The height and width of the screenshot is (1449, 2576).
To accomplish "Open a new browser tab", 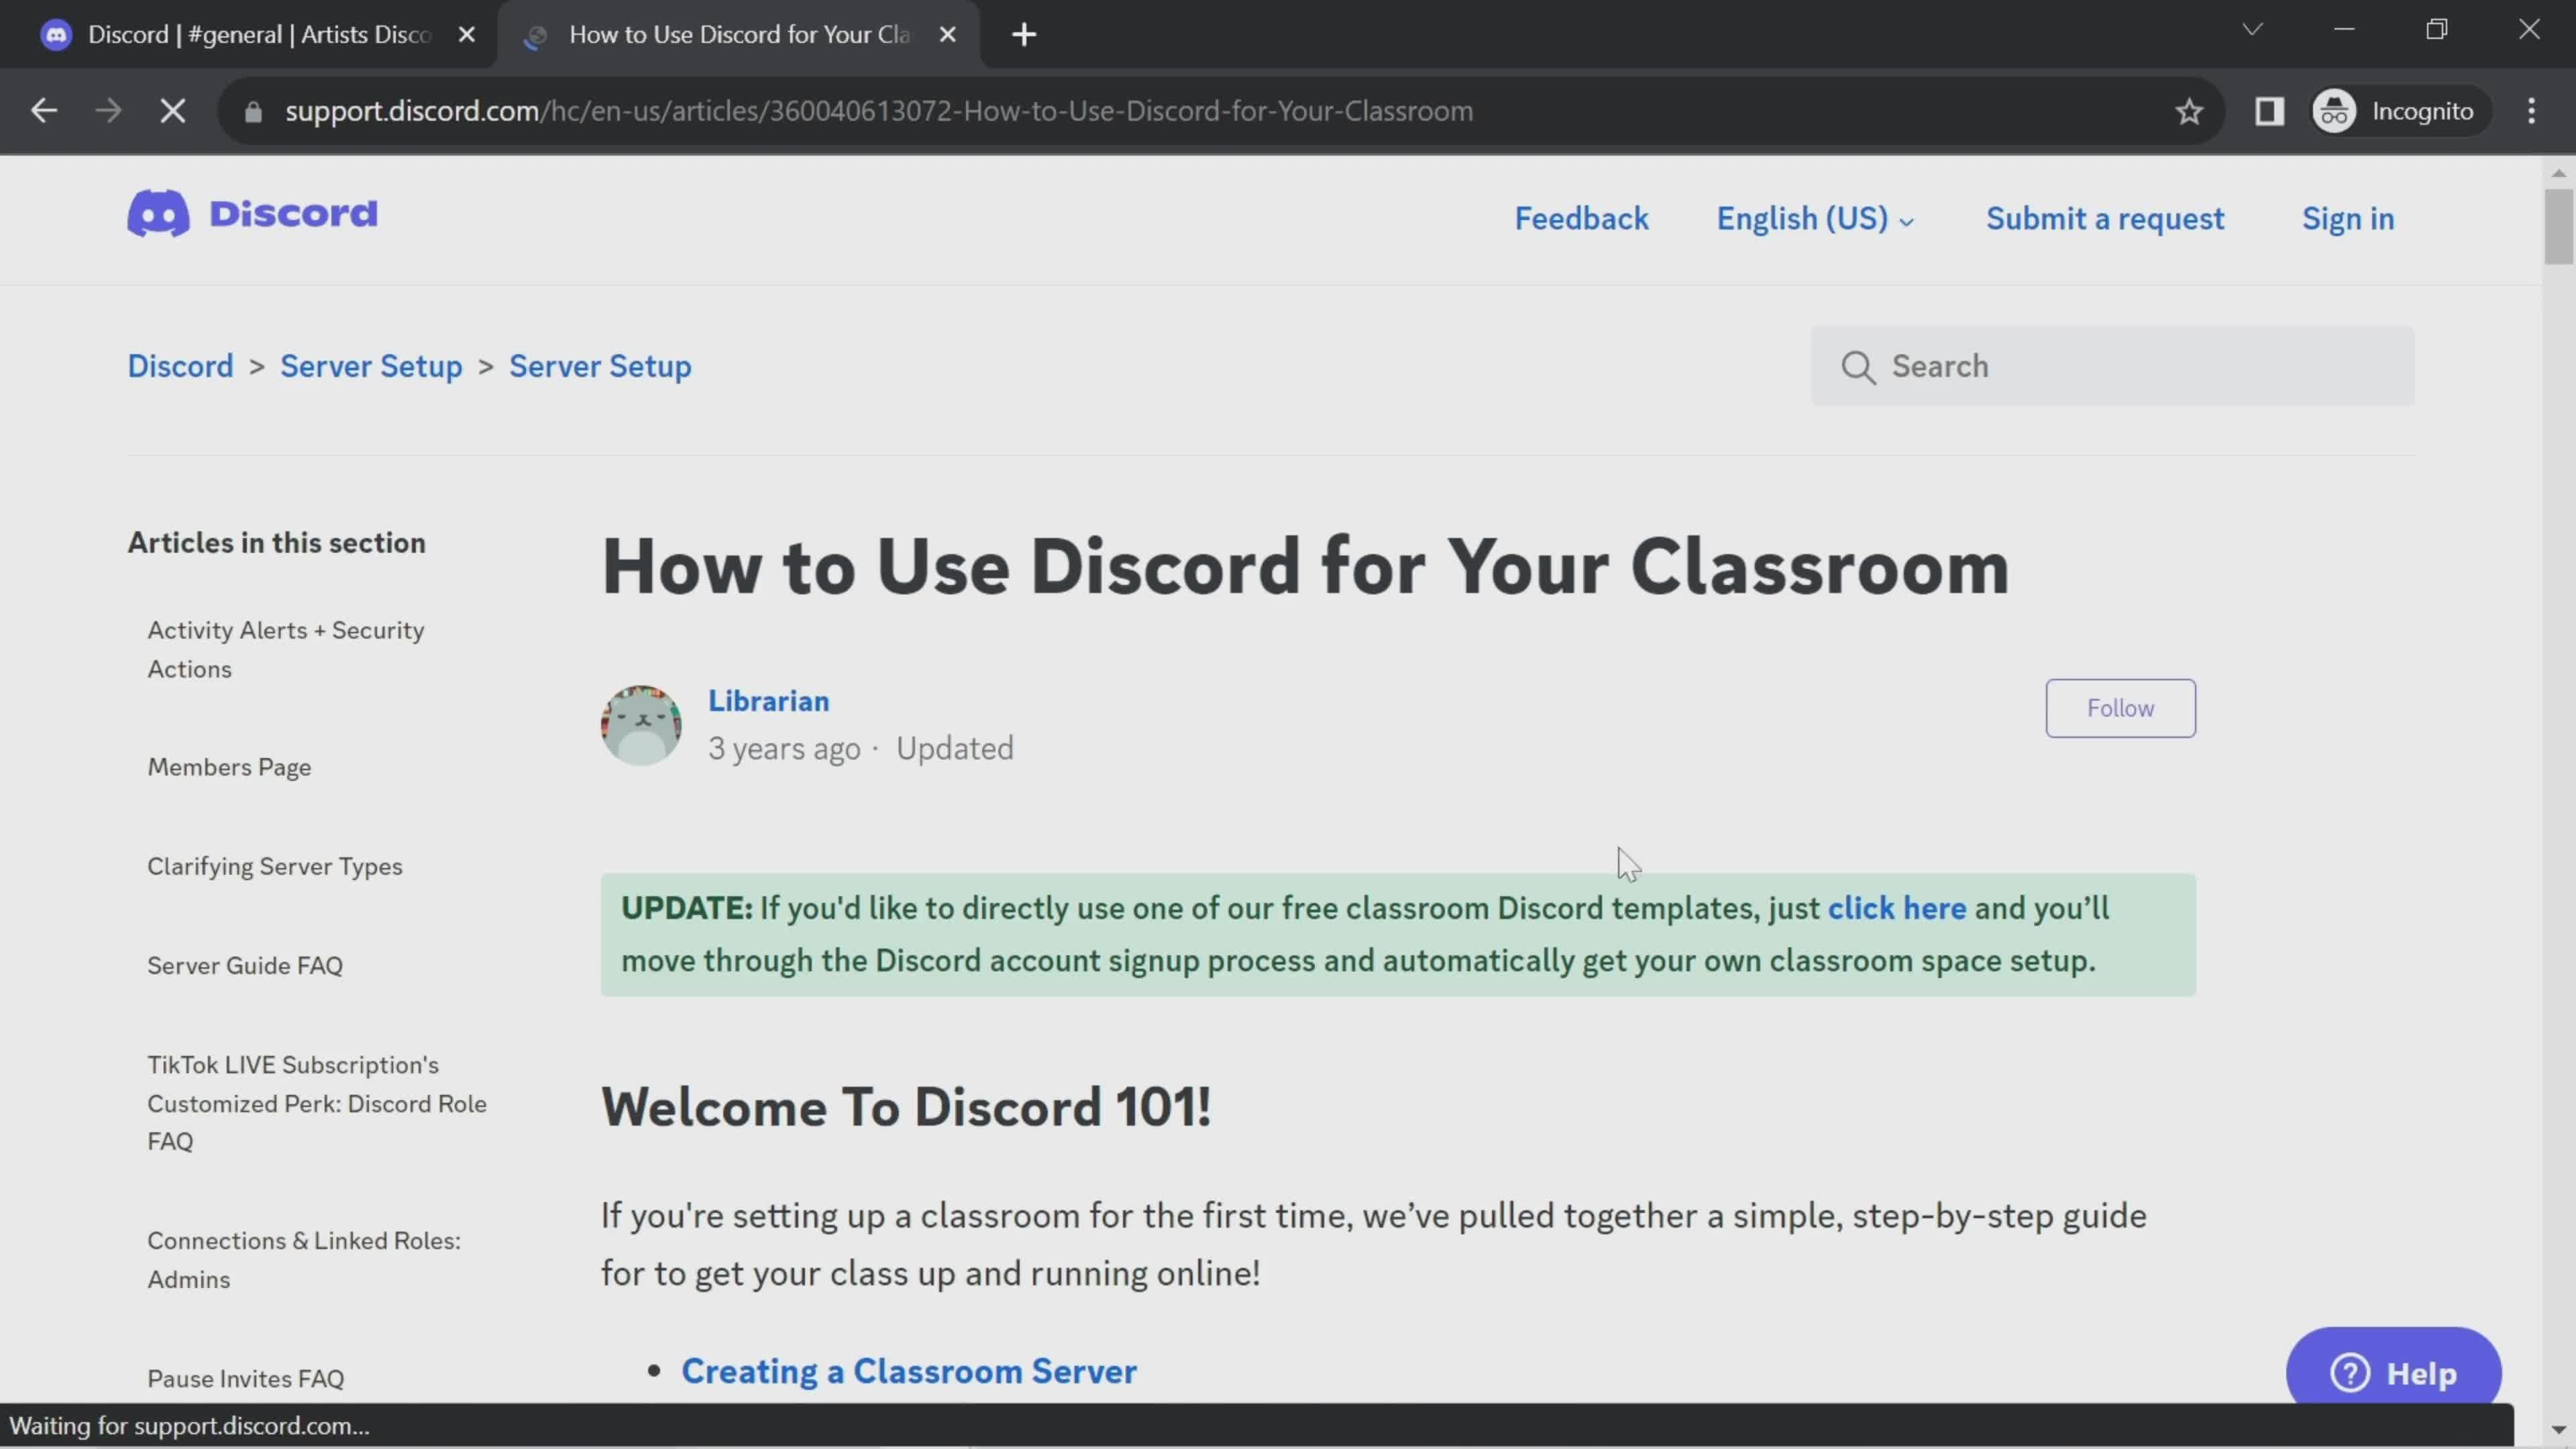I will [x=1024, y=35].
